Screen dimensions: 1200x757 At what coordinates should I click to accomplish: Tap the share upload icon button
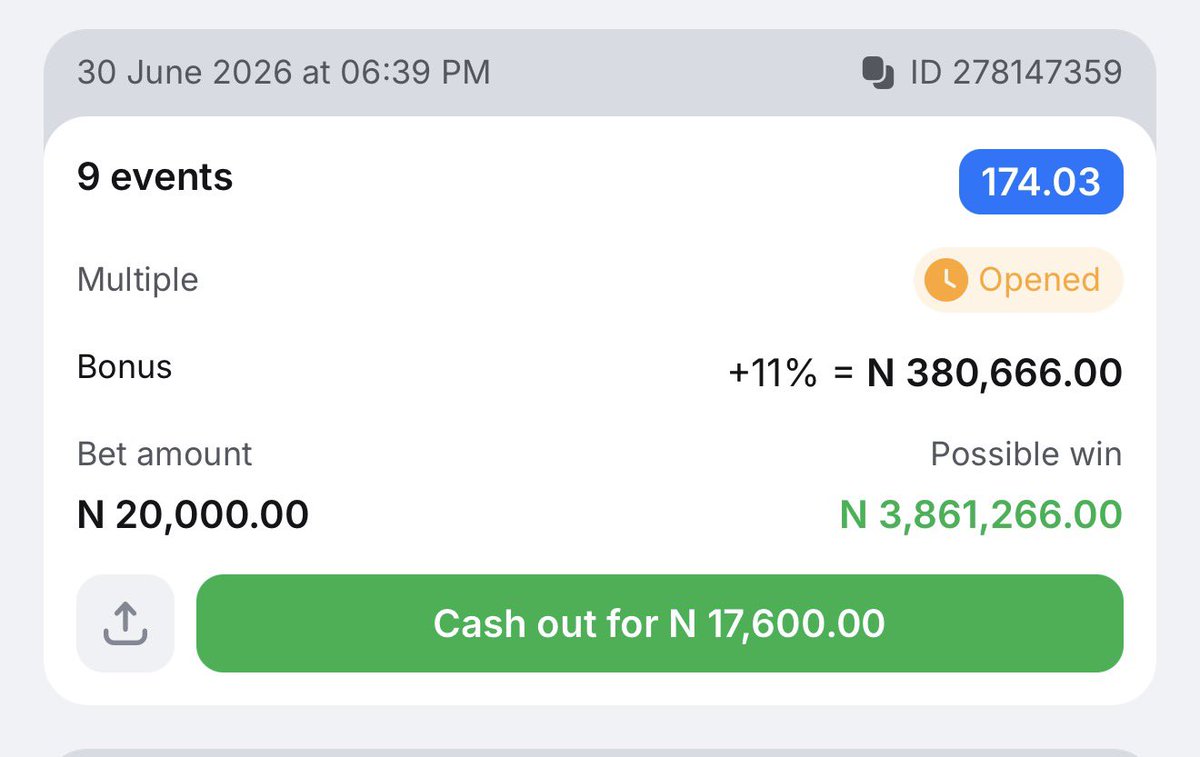coord(125,623)
